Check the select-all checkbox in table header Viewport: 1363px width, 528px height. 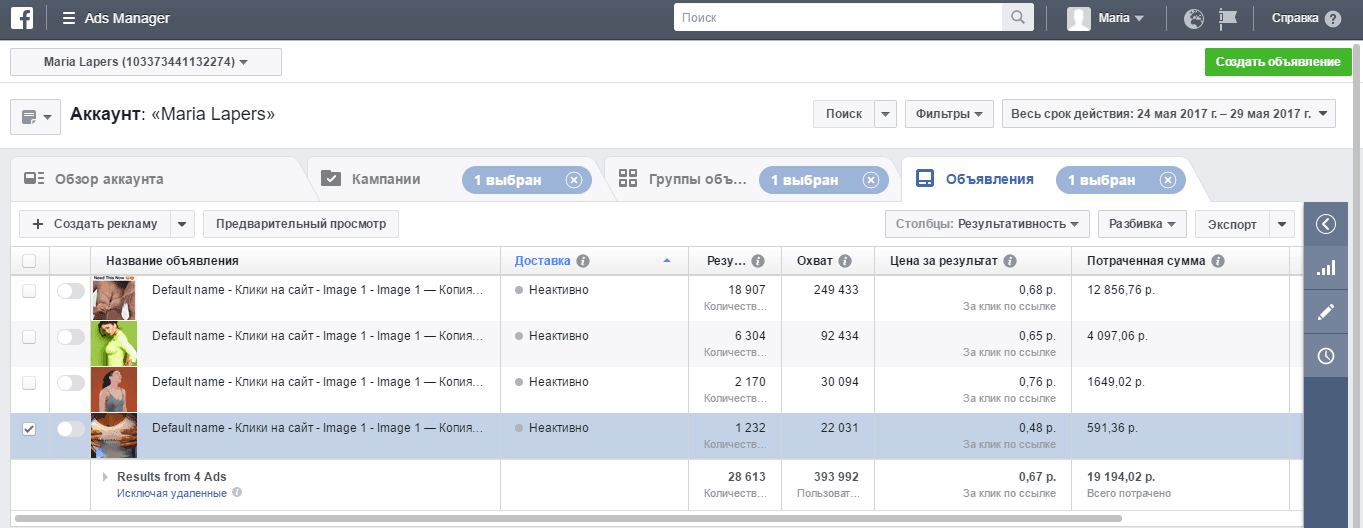click(29, 261)
